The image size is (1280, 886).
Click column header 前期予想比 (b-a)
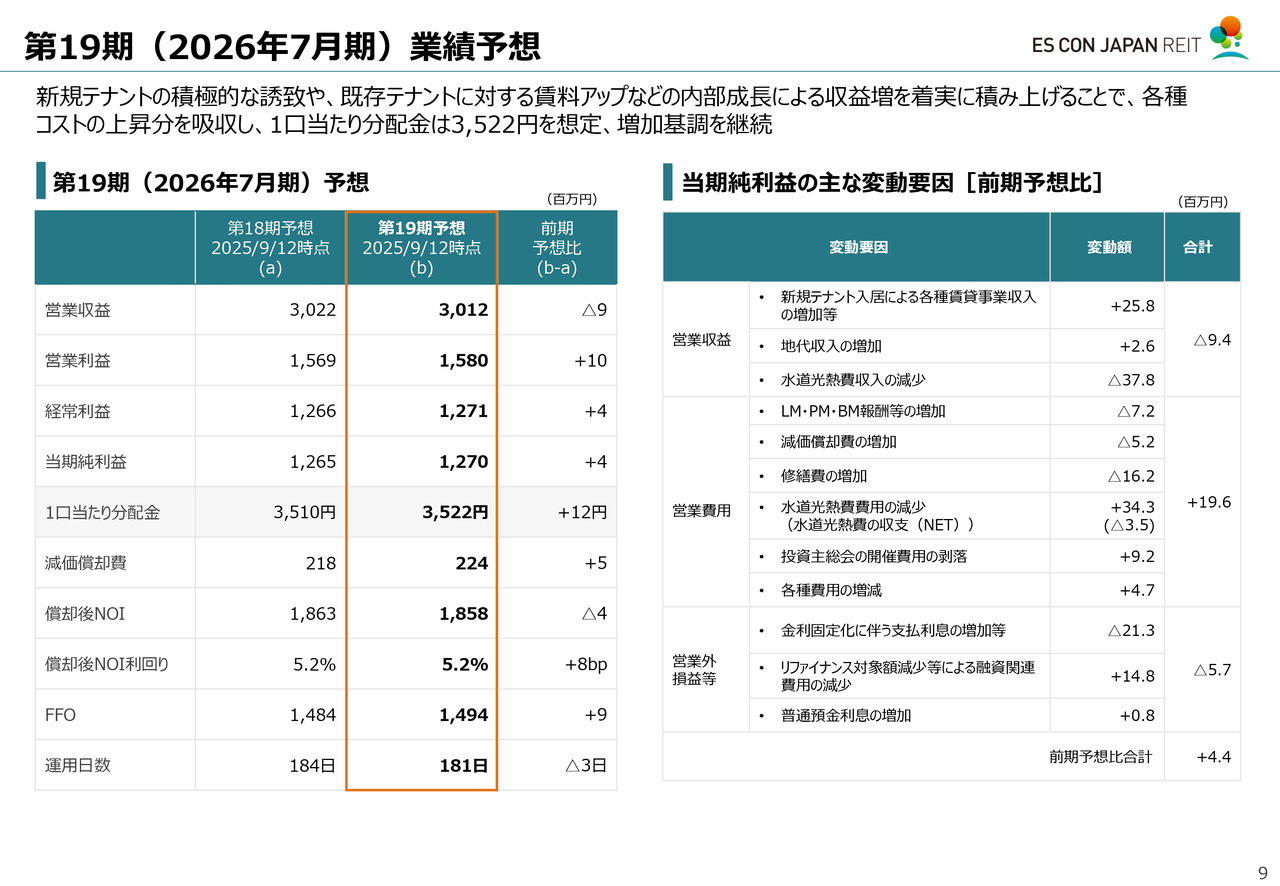[x=557, y=248]
